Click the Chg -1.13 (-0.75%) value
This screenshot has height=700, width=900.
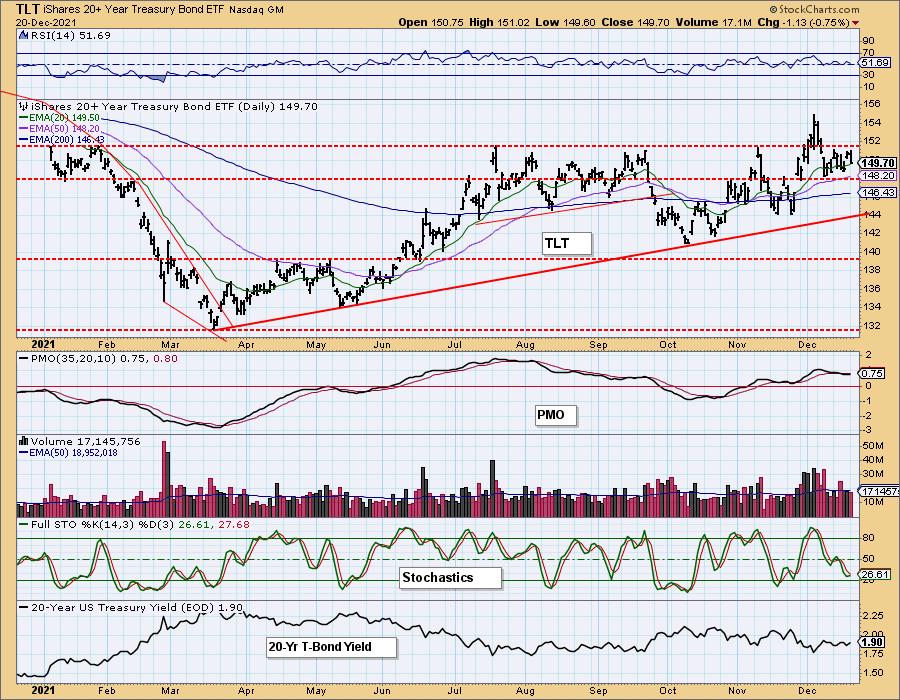[804, 22]
